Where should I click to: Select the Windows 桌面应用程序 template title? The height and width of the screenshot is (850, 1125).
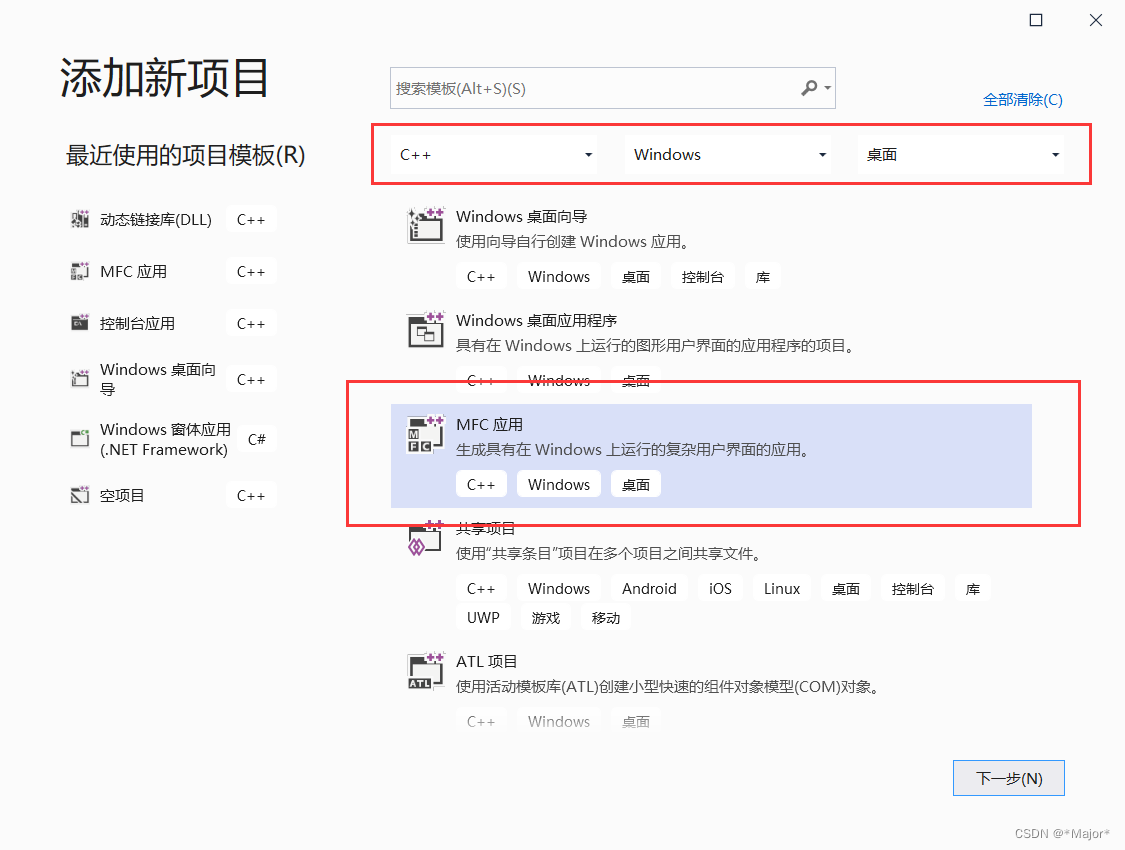click(537, 321)
